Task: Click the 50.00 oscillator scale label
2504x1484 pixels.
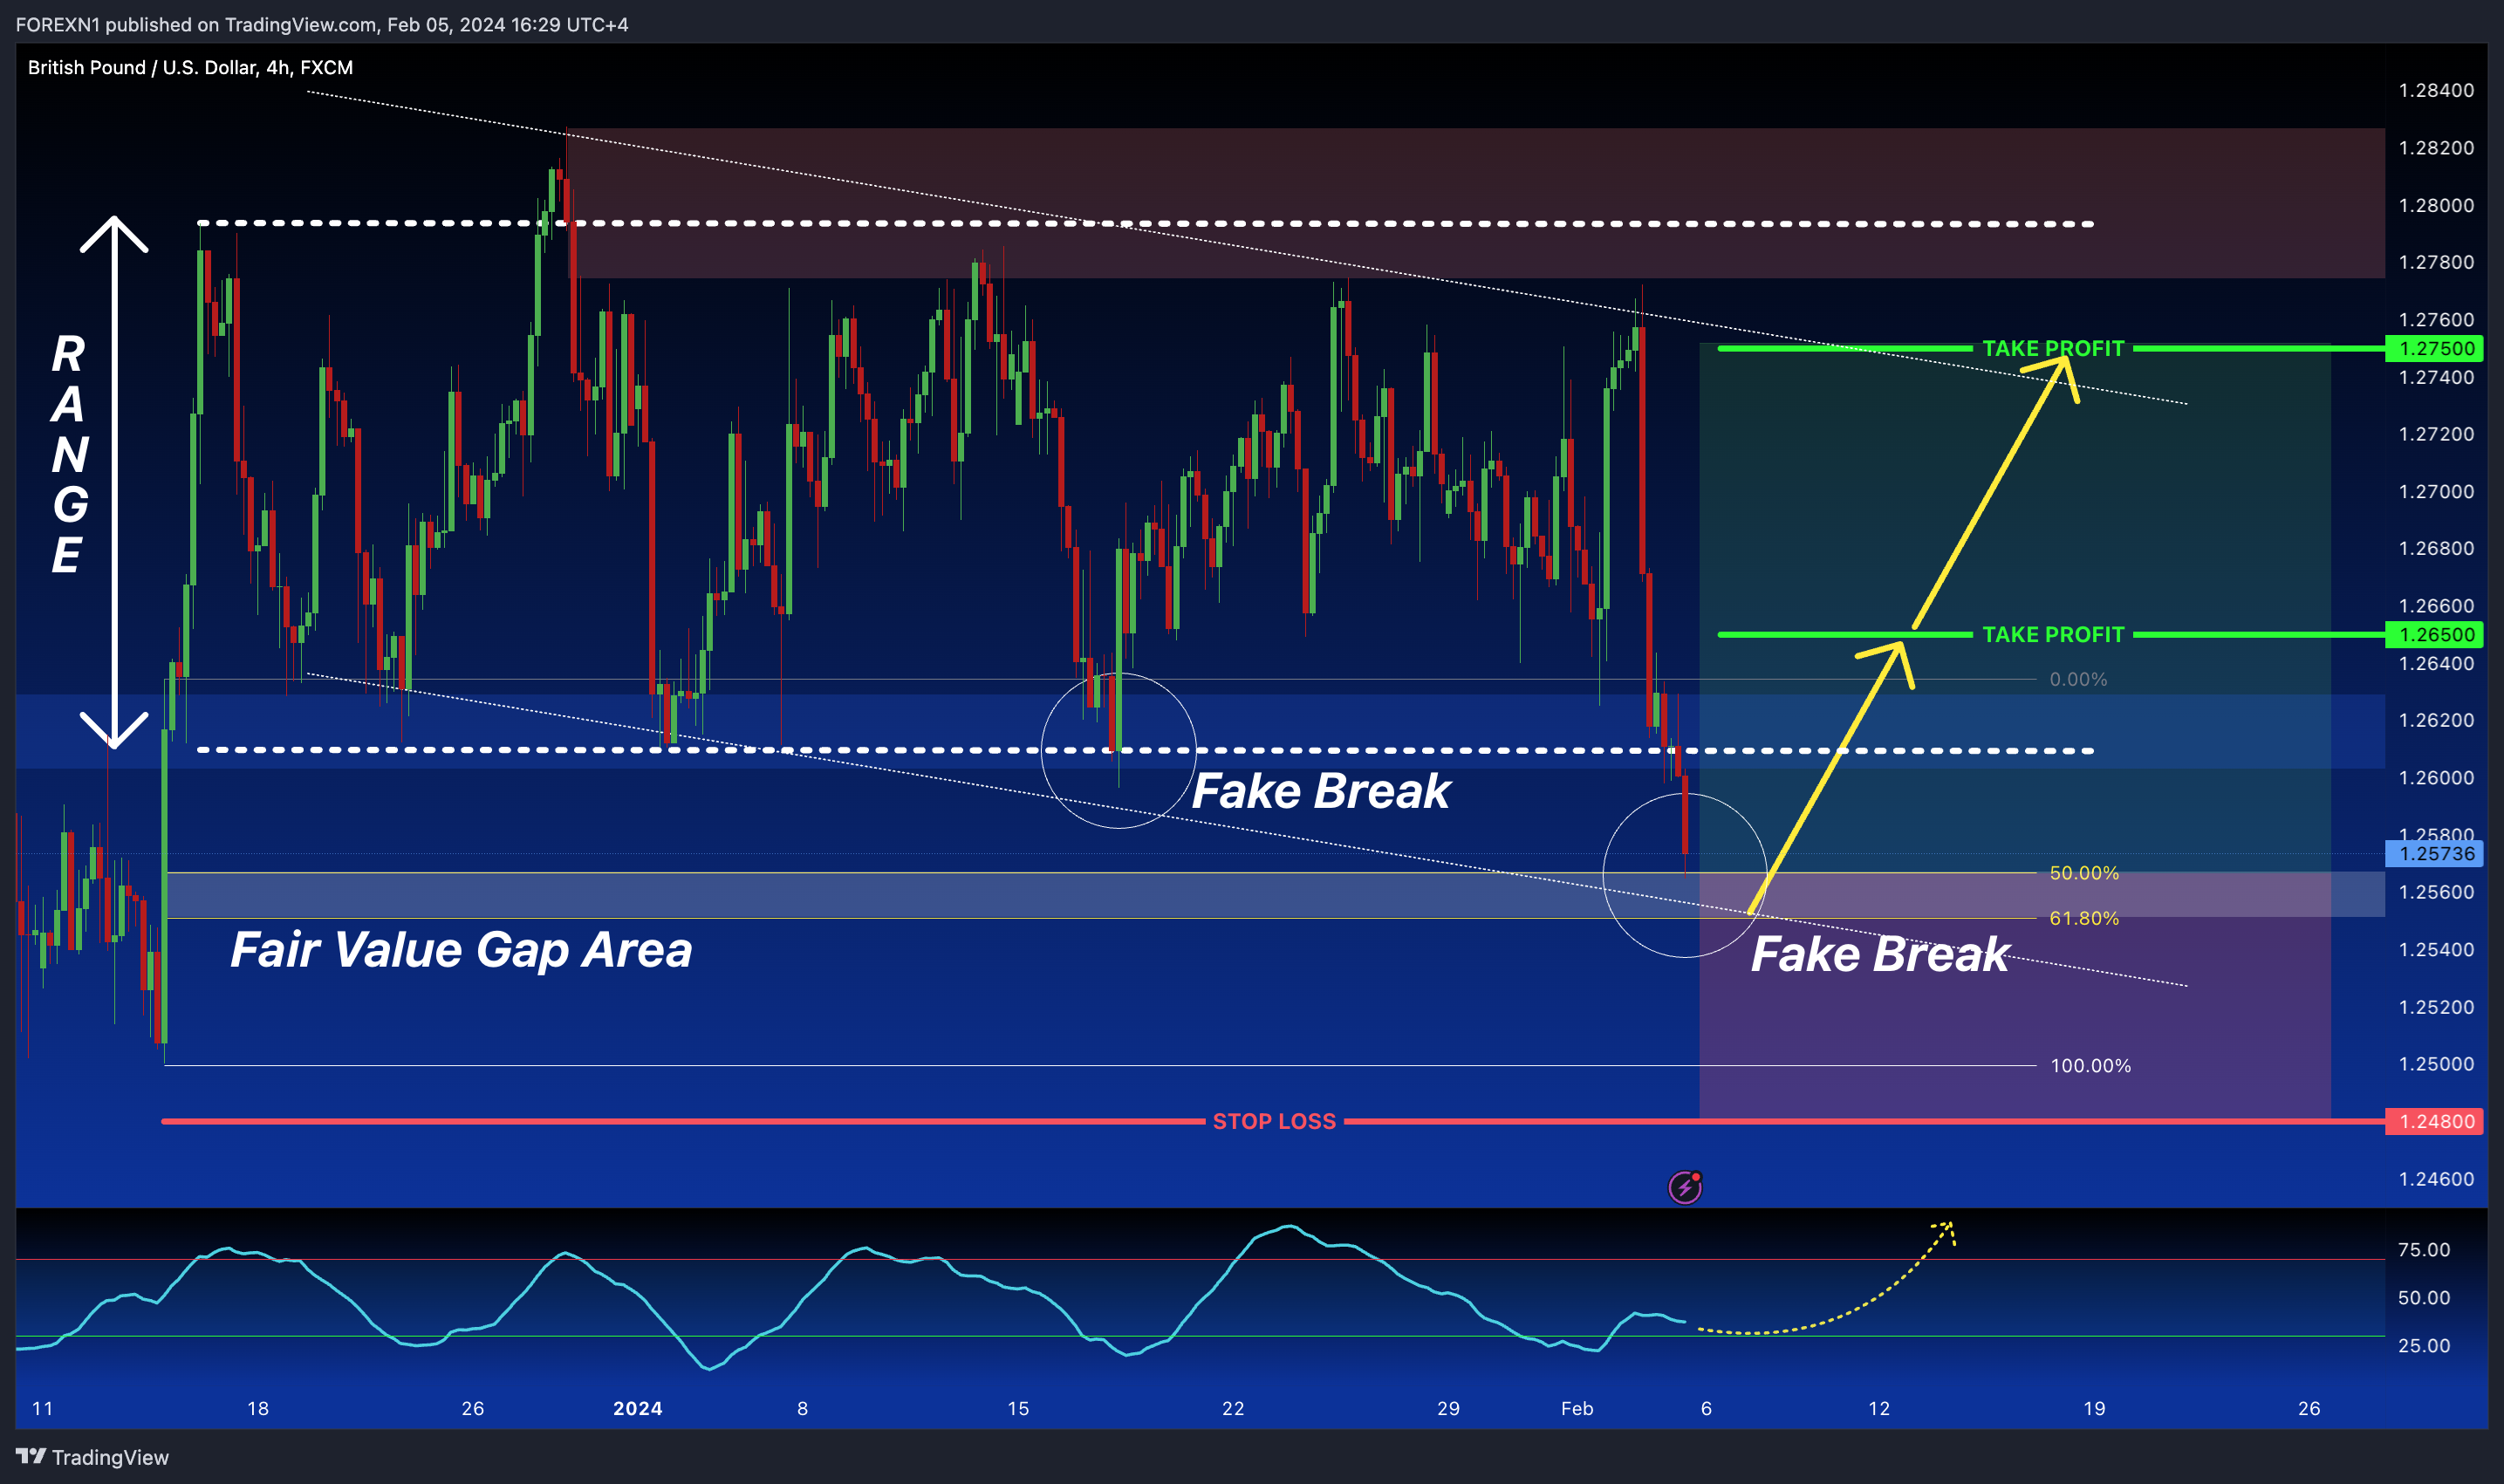Action: (2424, 1298)
